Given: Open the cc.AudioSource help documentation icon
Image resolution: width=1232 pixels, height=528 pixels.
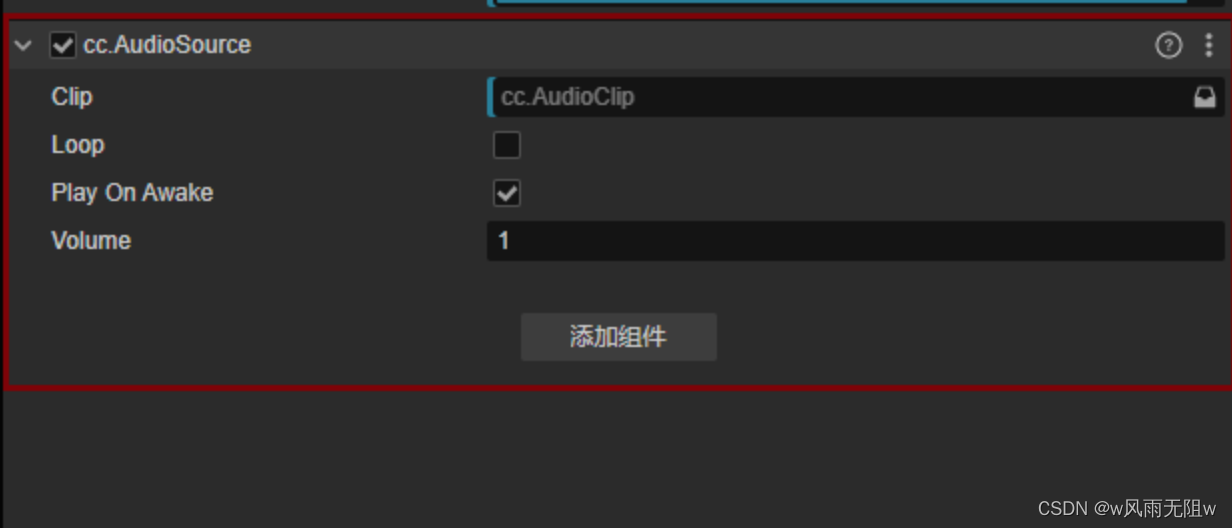Looking at the screenshot, I should (x=1168, y=45).
